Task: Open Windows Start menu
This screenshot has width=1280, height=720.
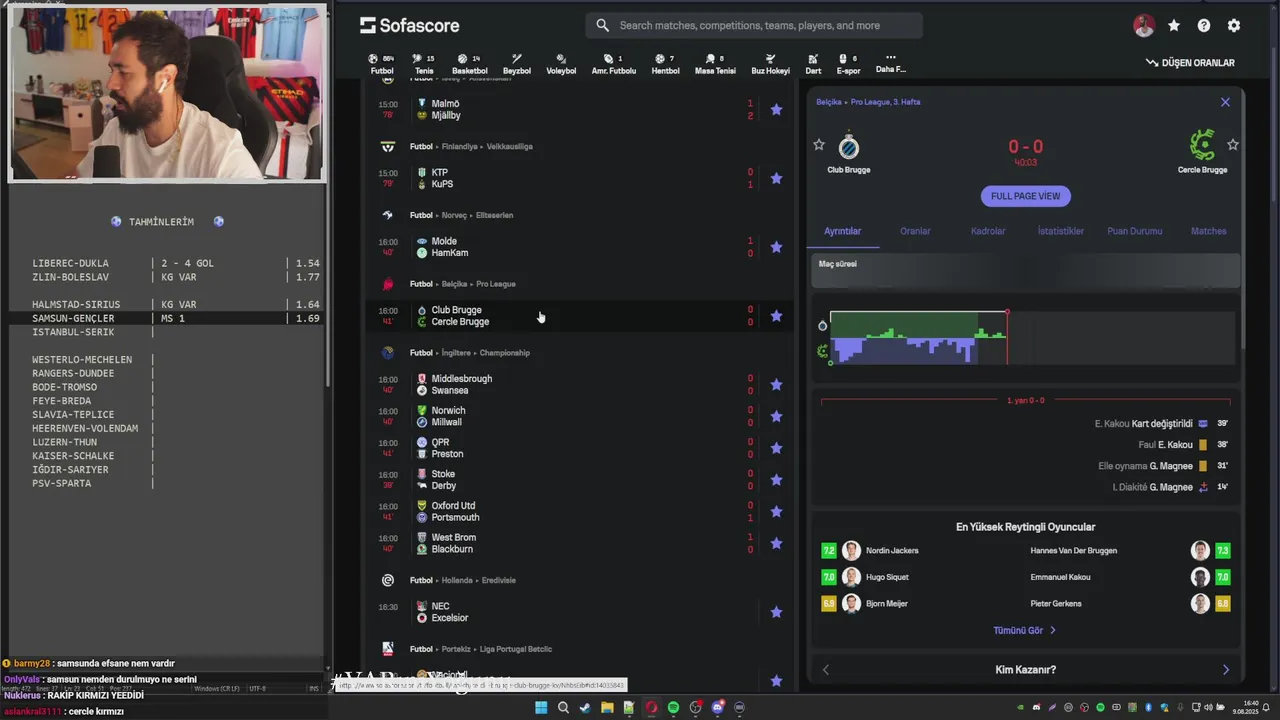Action: click(541, 708)
